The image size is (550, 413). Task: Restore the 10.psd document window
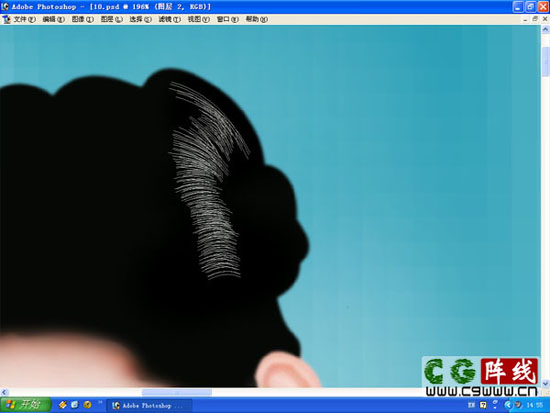[535, 19]
